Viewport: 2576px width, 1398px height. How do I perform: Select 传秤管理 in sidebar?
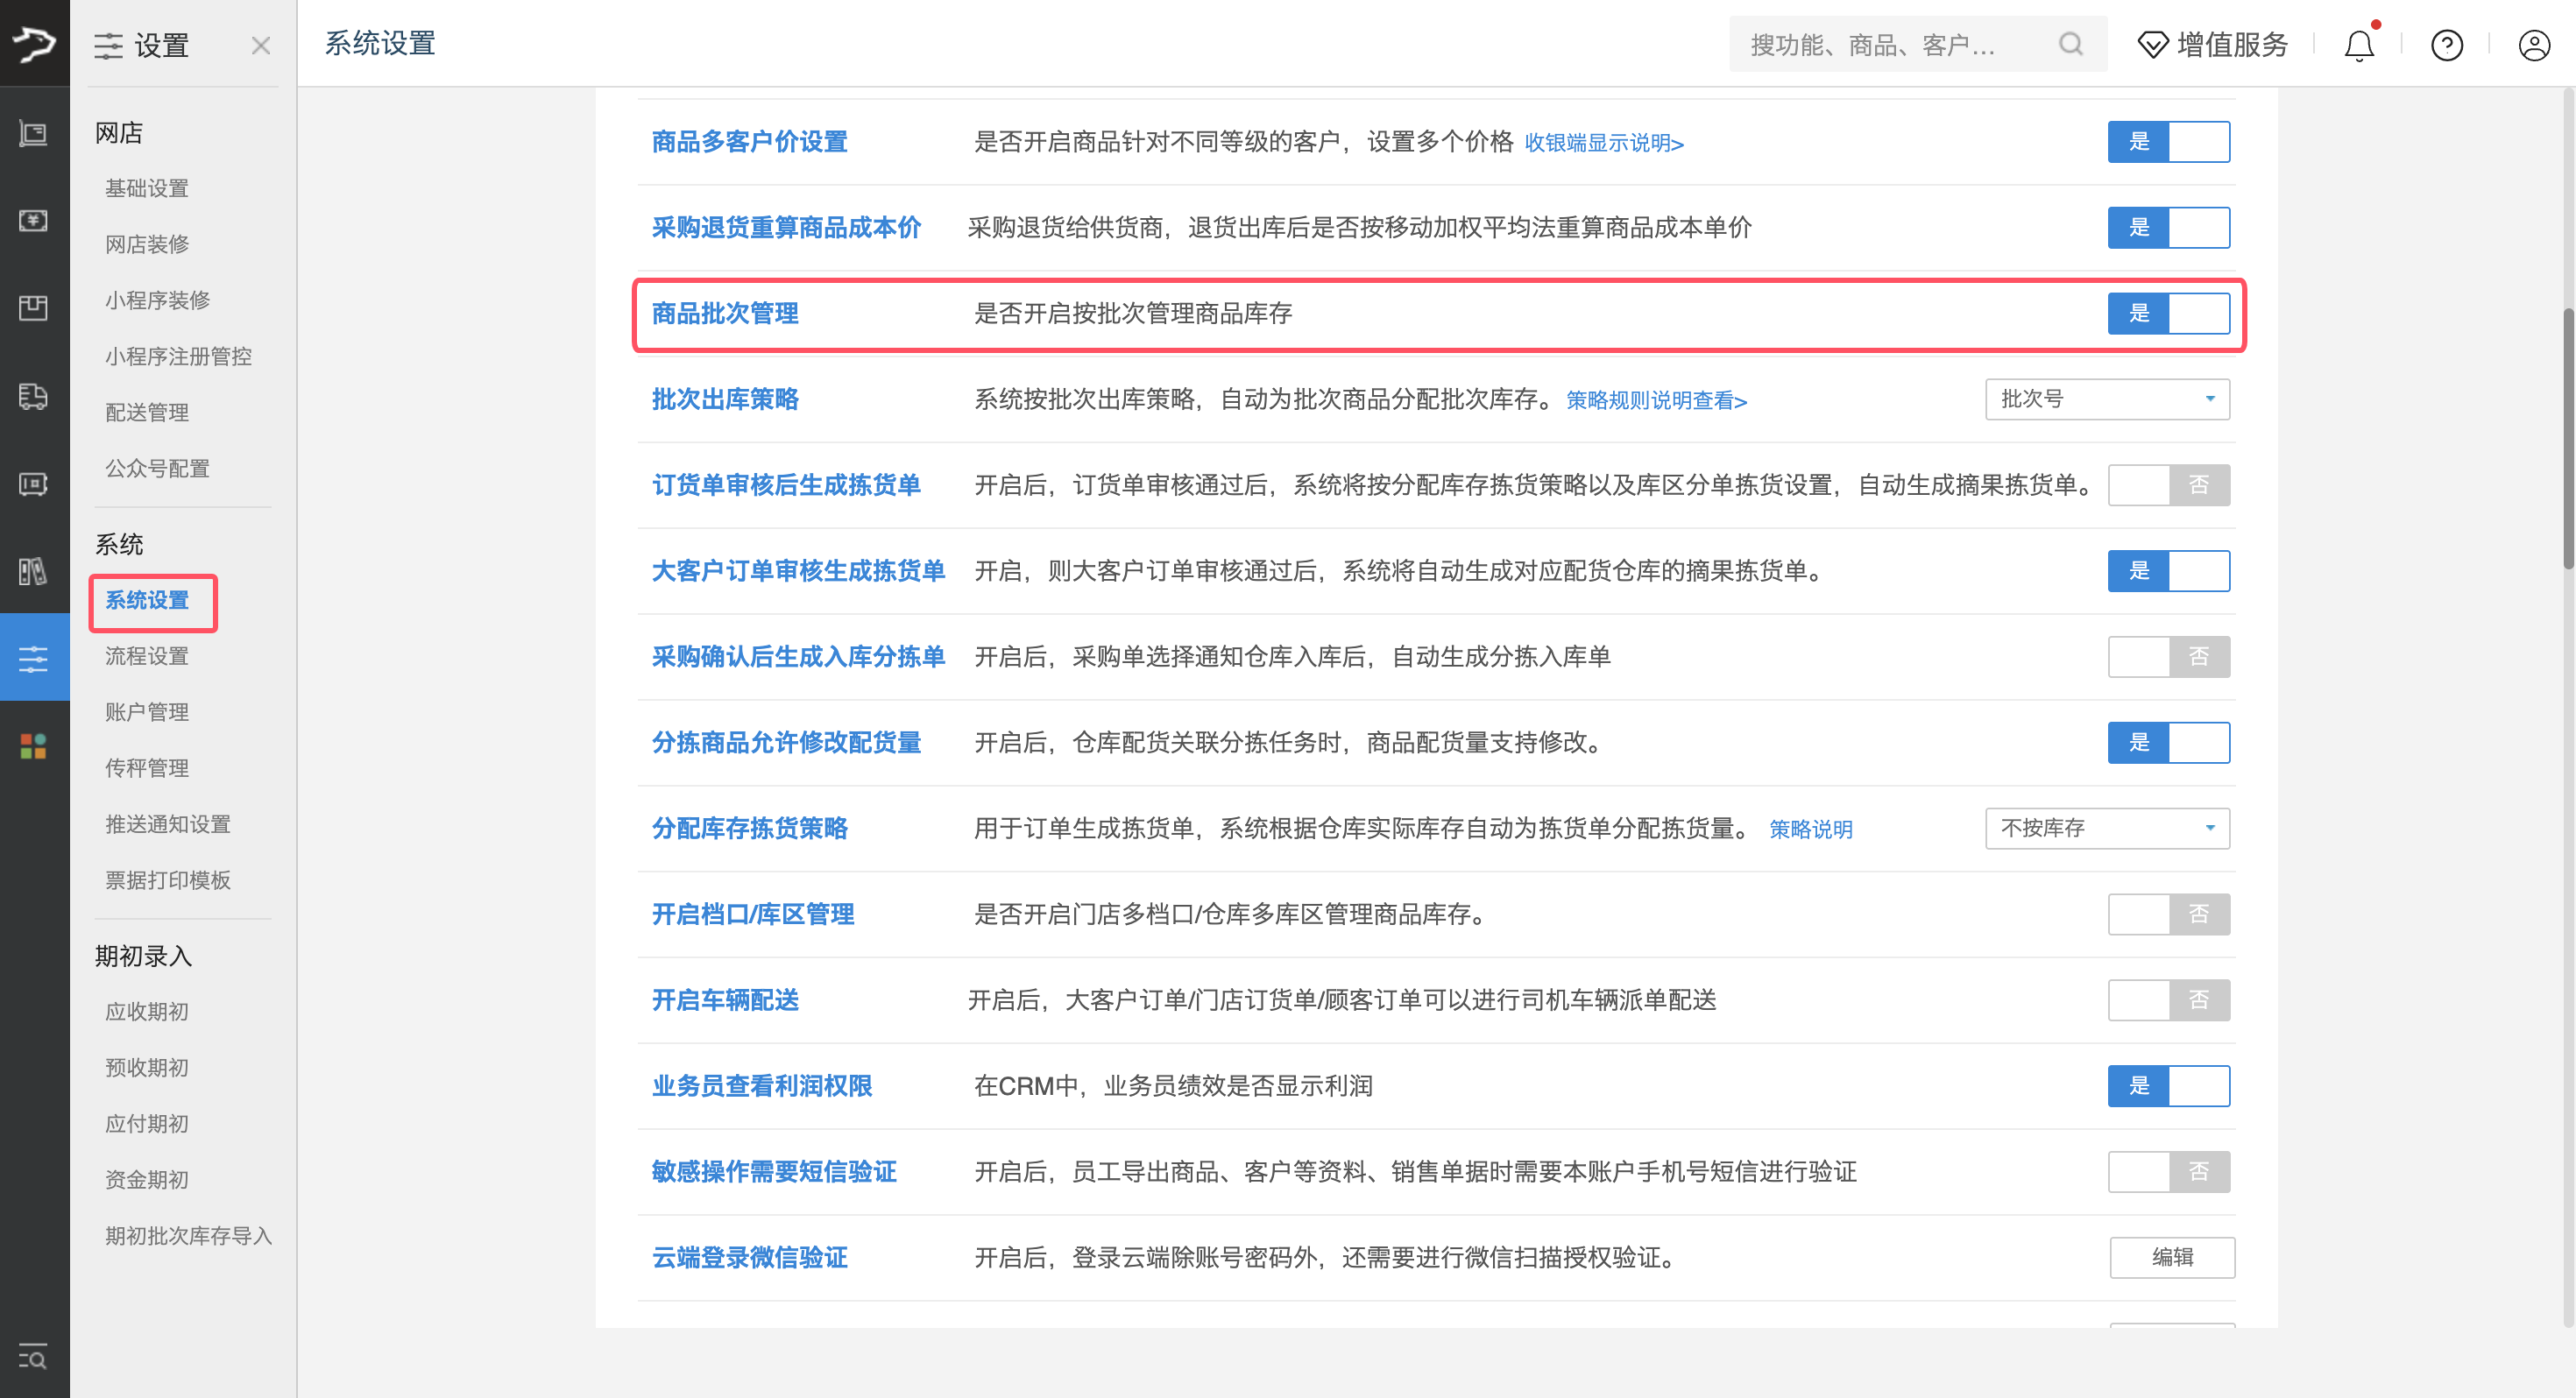[147, 768]
